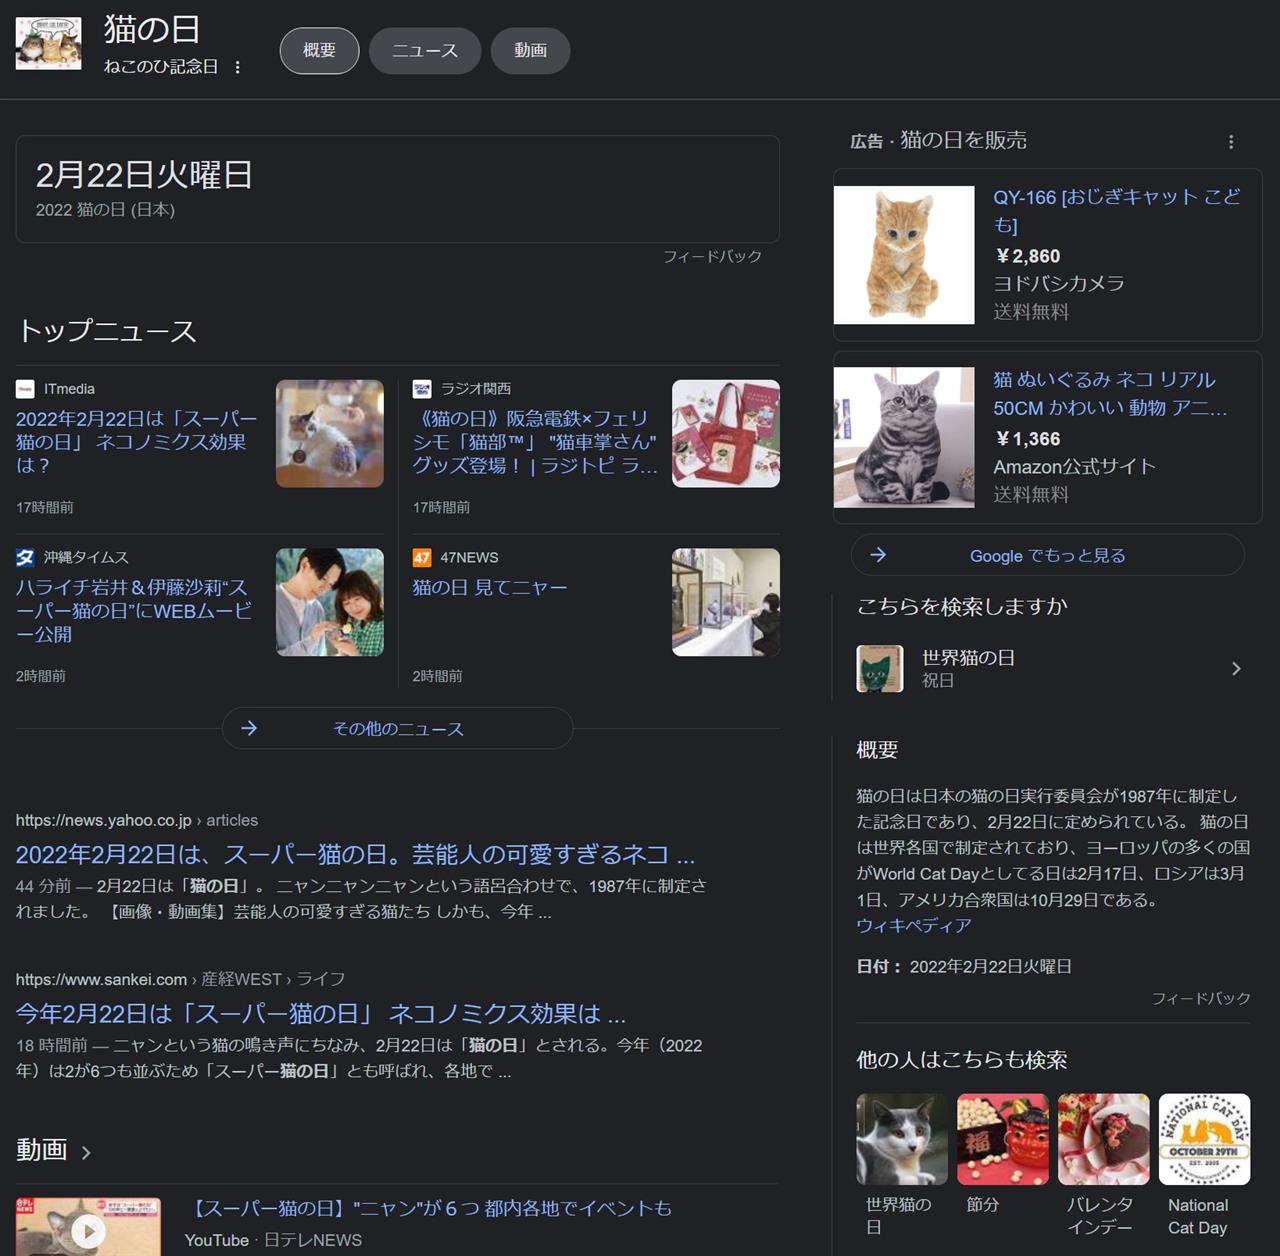Image resolution: width=1280 pixels, height=1256 pixels.
Task: Click the 47NEWS source favicon
Action: tap(422, 558)
